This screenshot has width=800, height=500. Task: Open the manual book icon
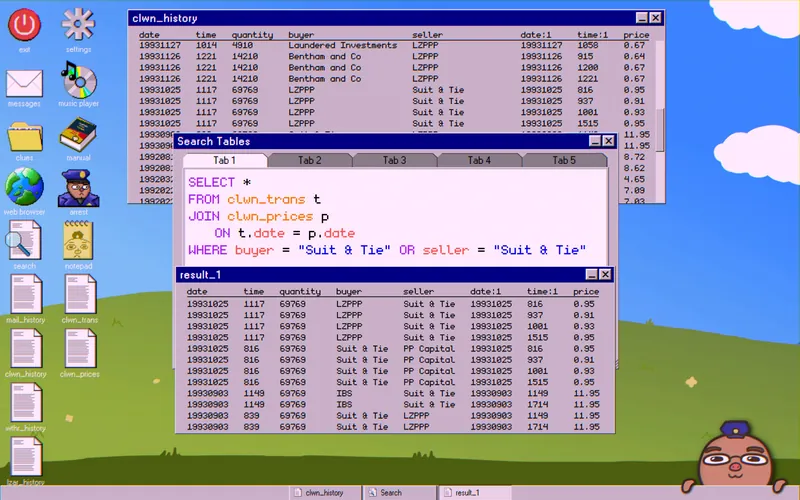[x=78, y=134]
